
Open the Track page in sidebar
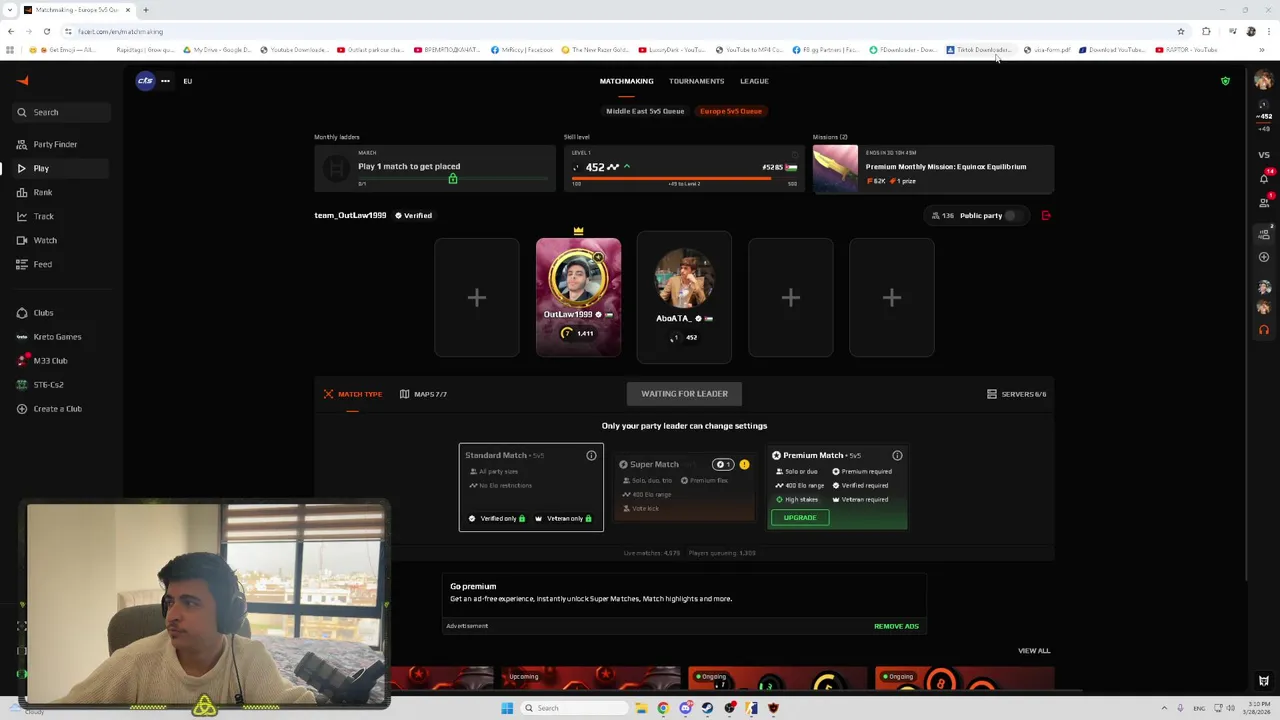(x=35, y=216)
